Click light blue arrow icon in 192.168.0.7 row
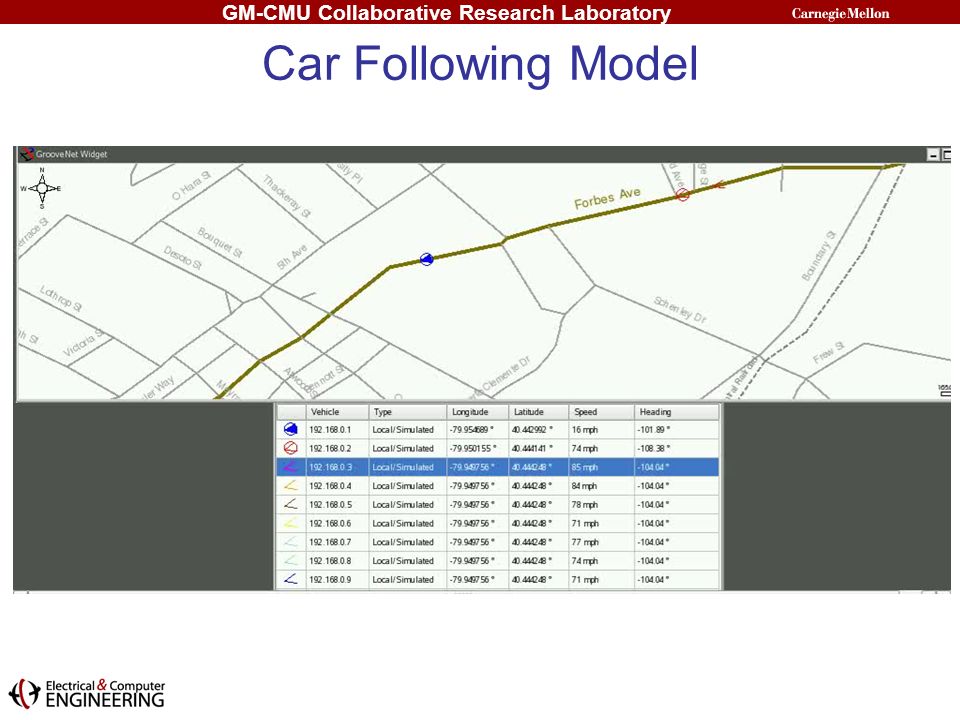The width and height of the screenshot is (960, 720). click(291, 542)
